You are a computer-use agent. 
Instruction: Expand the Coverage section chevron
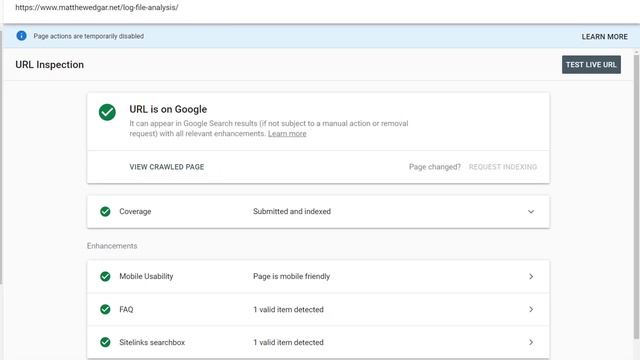point(531,211)
